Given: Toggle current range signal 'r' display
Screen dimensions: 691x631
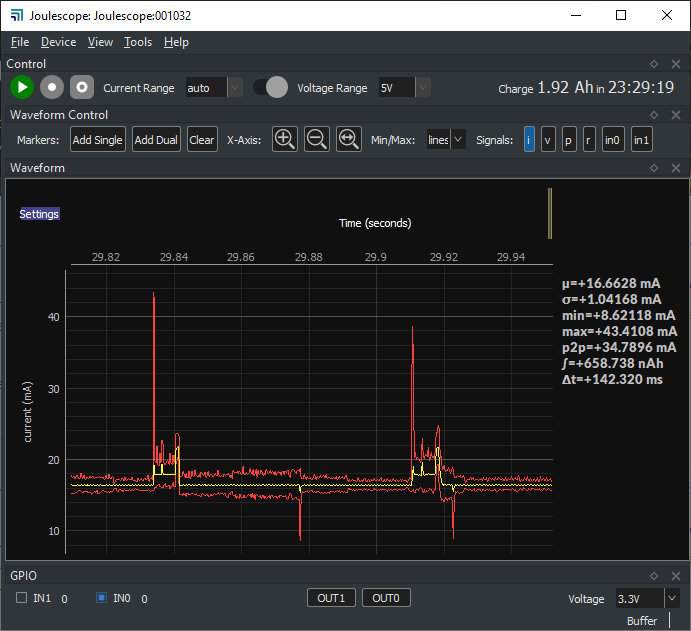Looking at the screenshot, I should (589, 140).
